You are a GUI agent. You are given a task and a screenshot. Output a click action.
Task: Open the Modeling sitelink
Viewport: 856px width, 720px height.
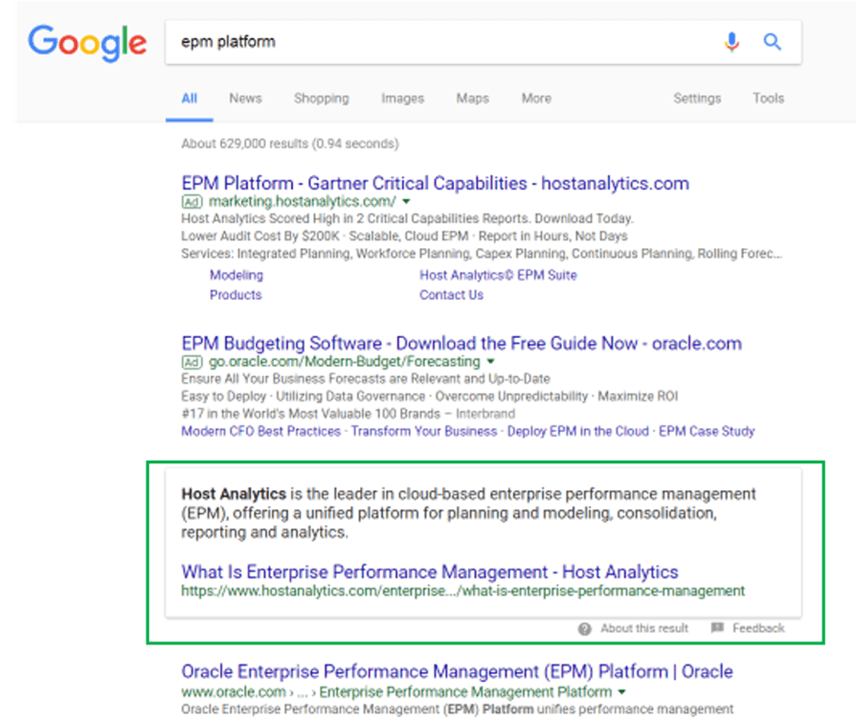(236, 276)
